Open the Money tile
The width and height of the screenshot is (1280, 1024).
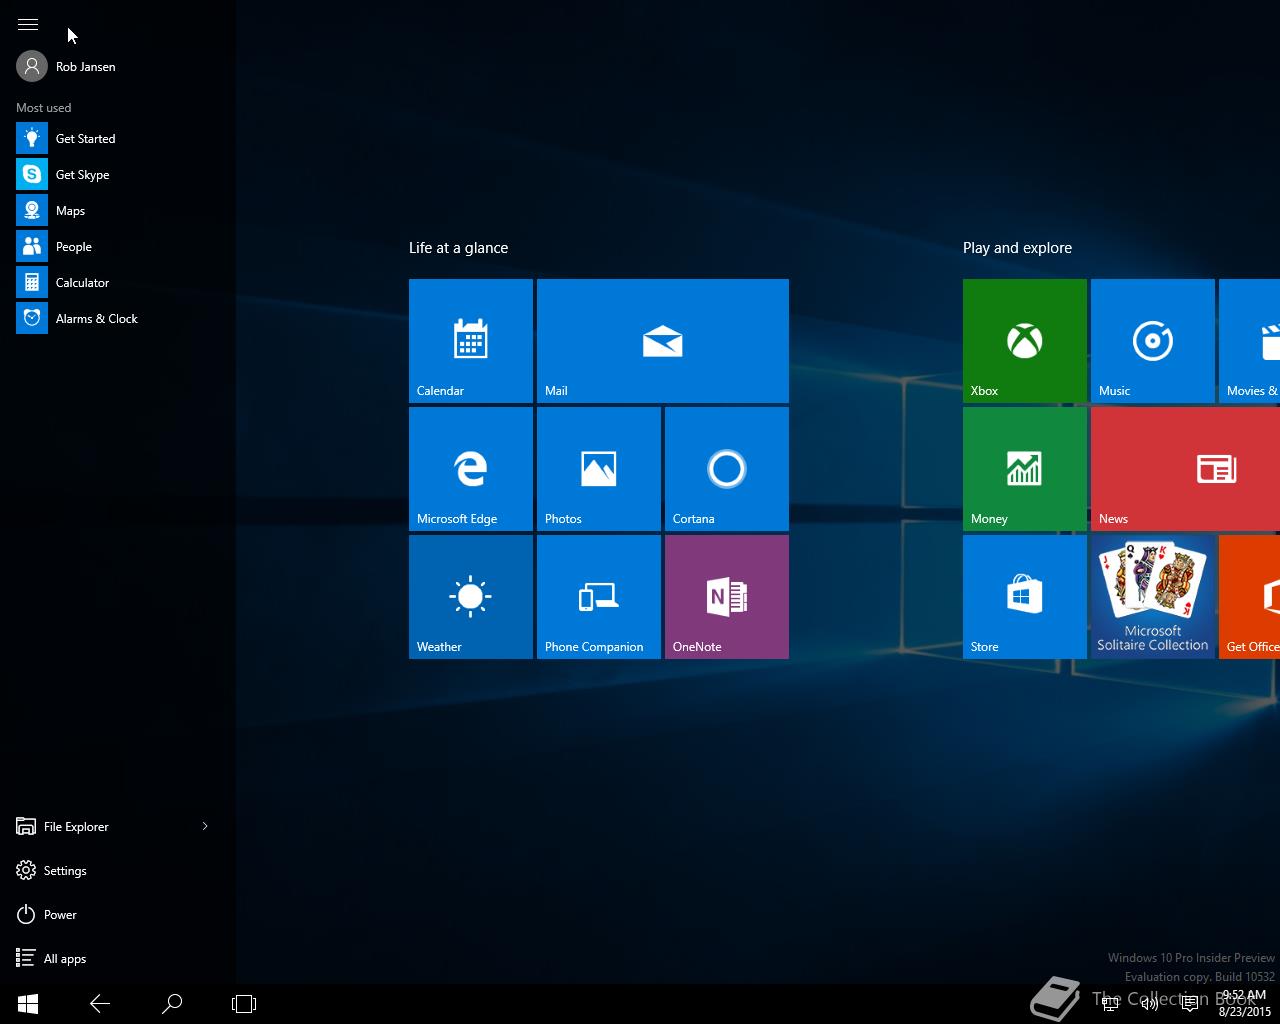click(1025, 469)
